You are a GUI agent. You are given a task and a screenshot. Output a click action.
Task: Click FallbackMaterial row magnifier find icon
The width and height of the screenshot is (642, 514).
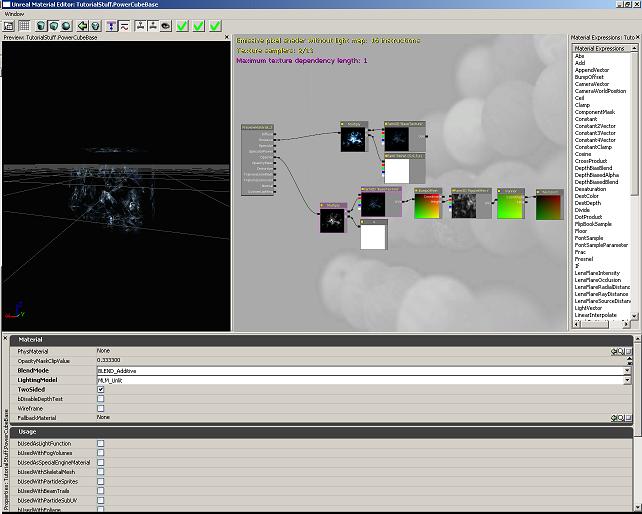[621, 418]
